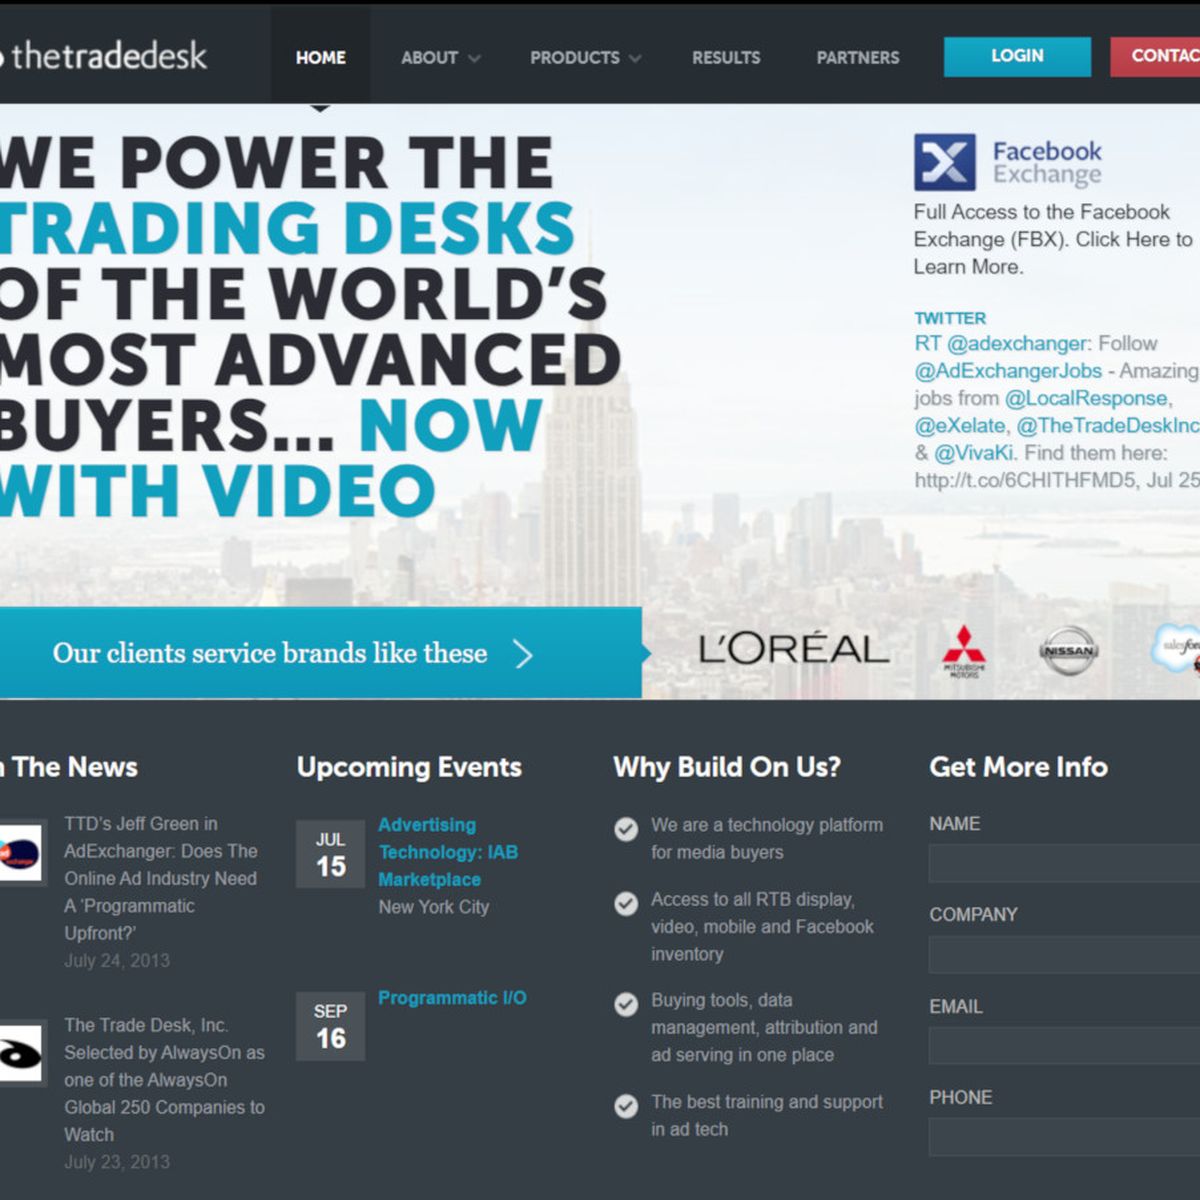Viewport: 1200px width, 1200px height.
Task: Click the Upcoming Events heading
Action: pos(409,767)
